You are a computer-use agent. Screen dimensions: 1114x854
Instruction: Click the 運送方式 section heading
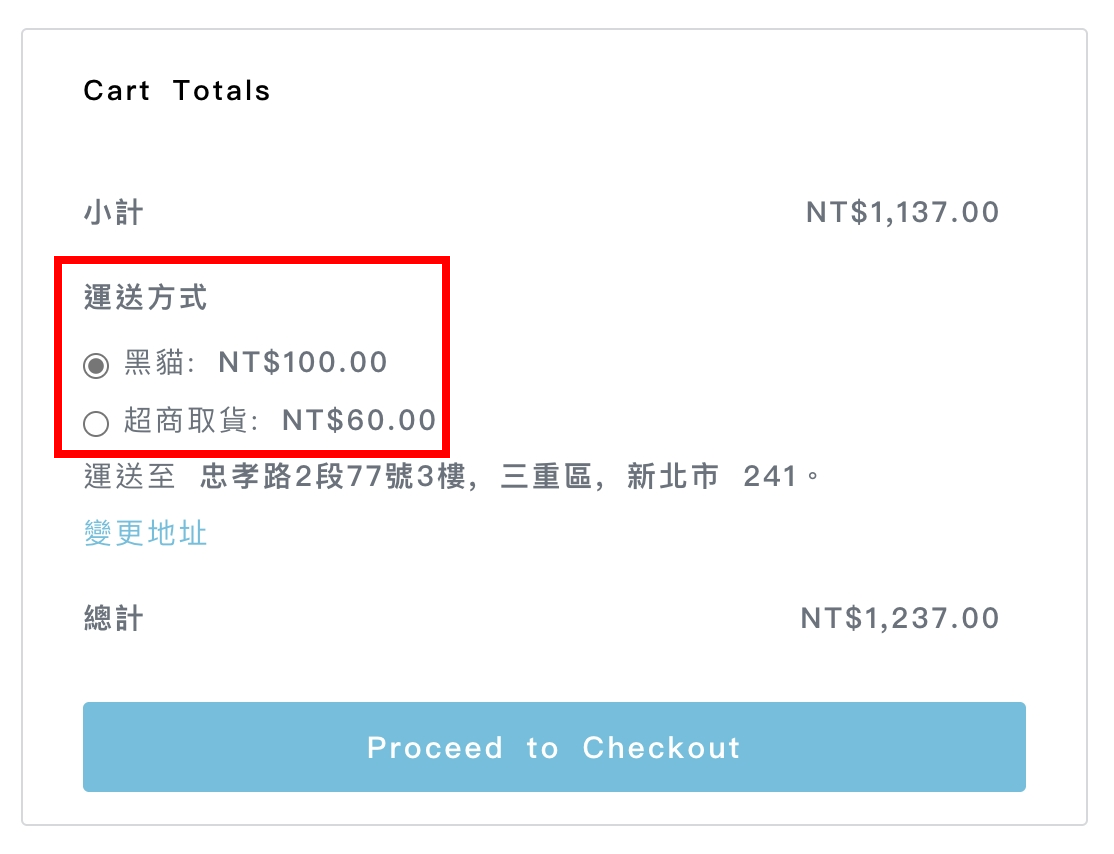click(145, 298)
